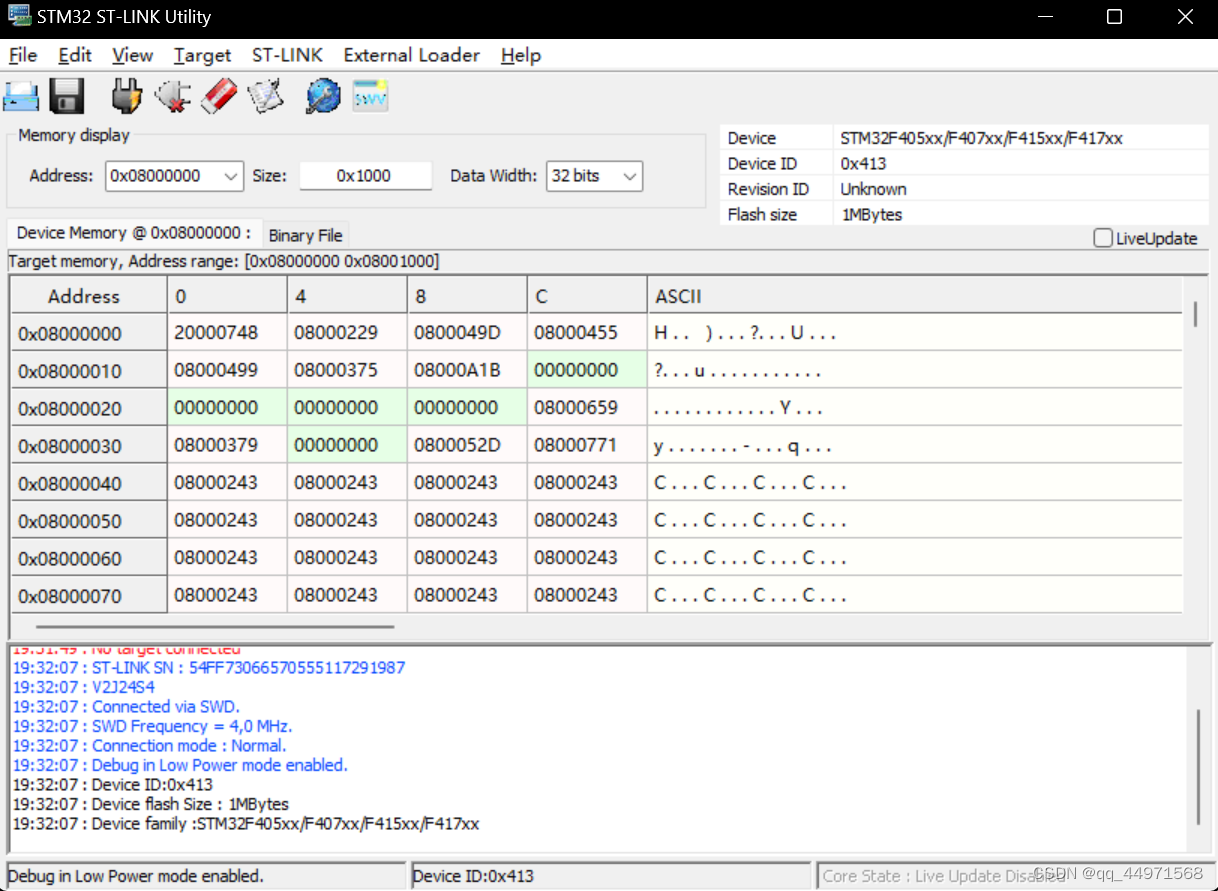Open the View menu
The image size is (1218, 891).
pos(133,55)
